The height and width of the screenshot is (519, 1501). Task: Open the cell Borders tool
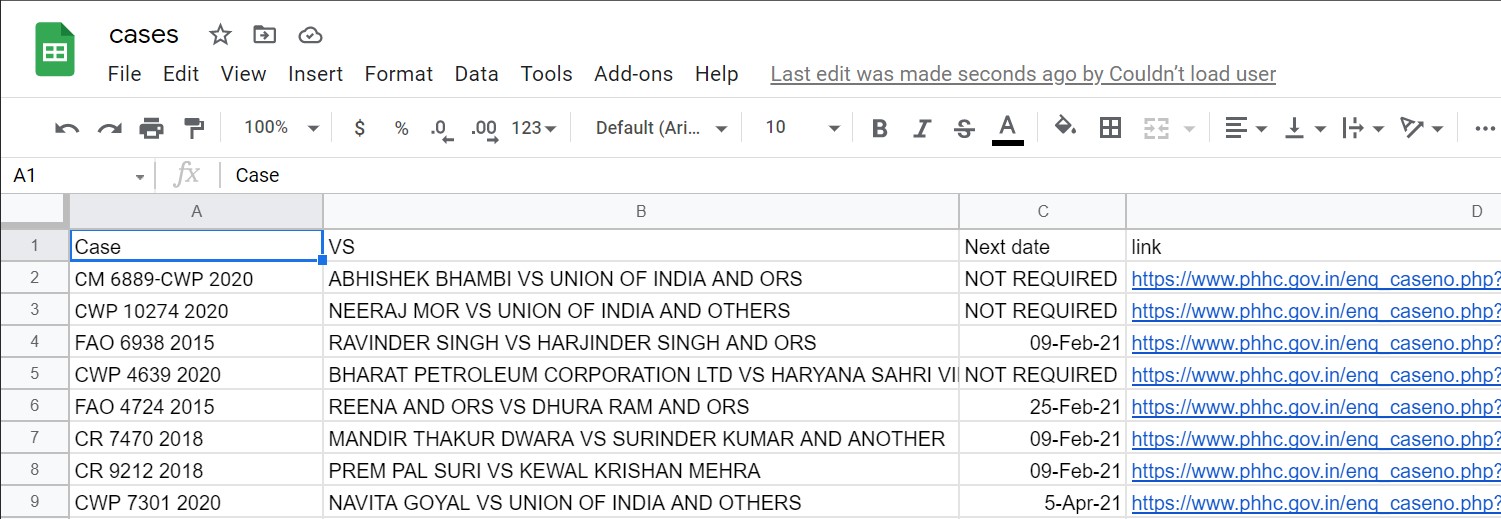coord(1110,128)
